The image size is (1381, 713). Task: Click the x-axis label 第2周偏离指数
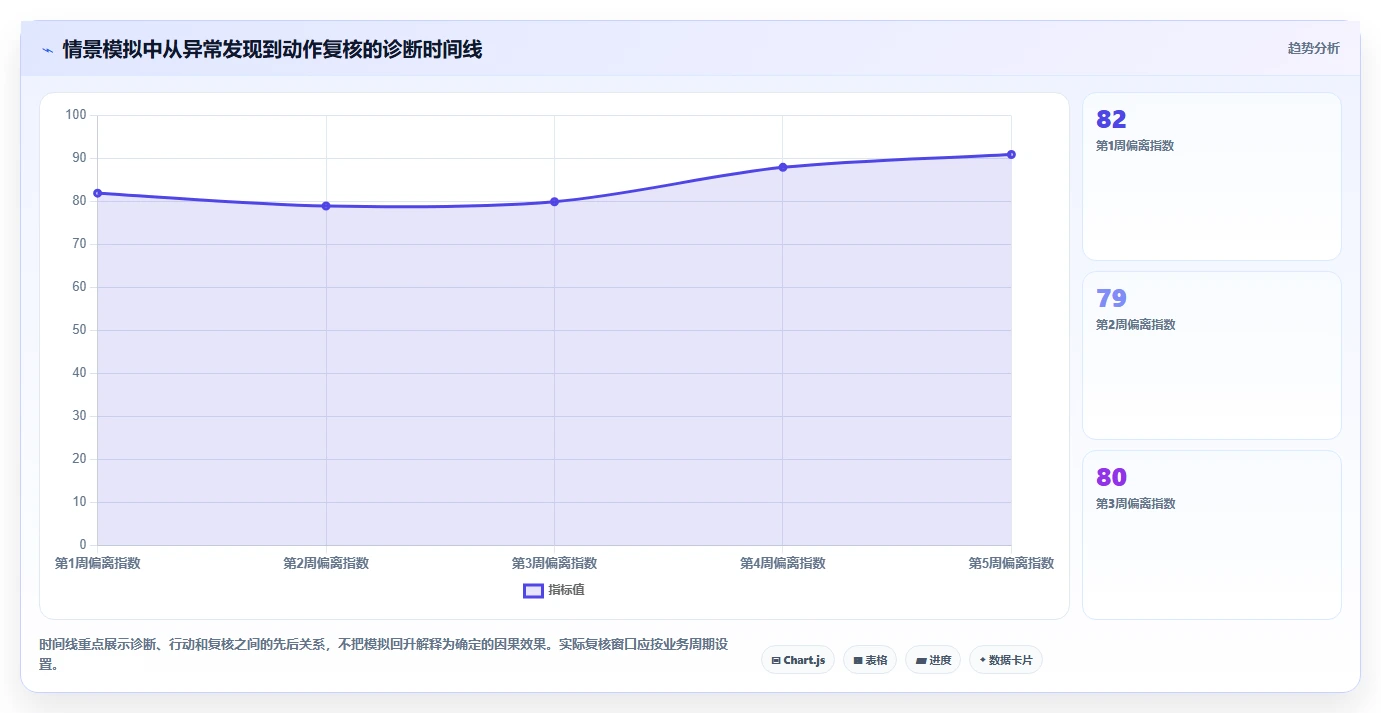[x=326, y=563]
